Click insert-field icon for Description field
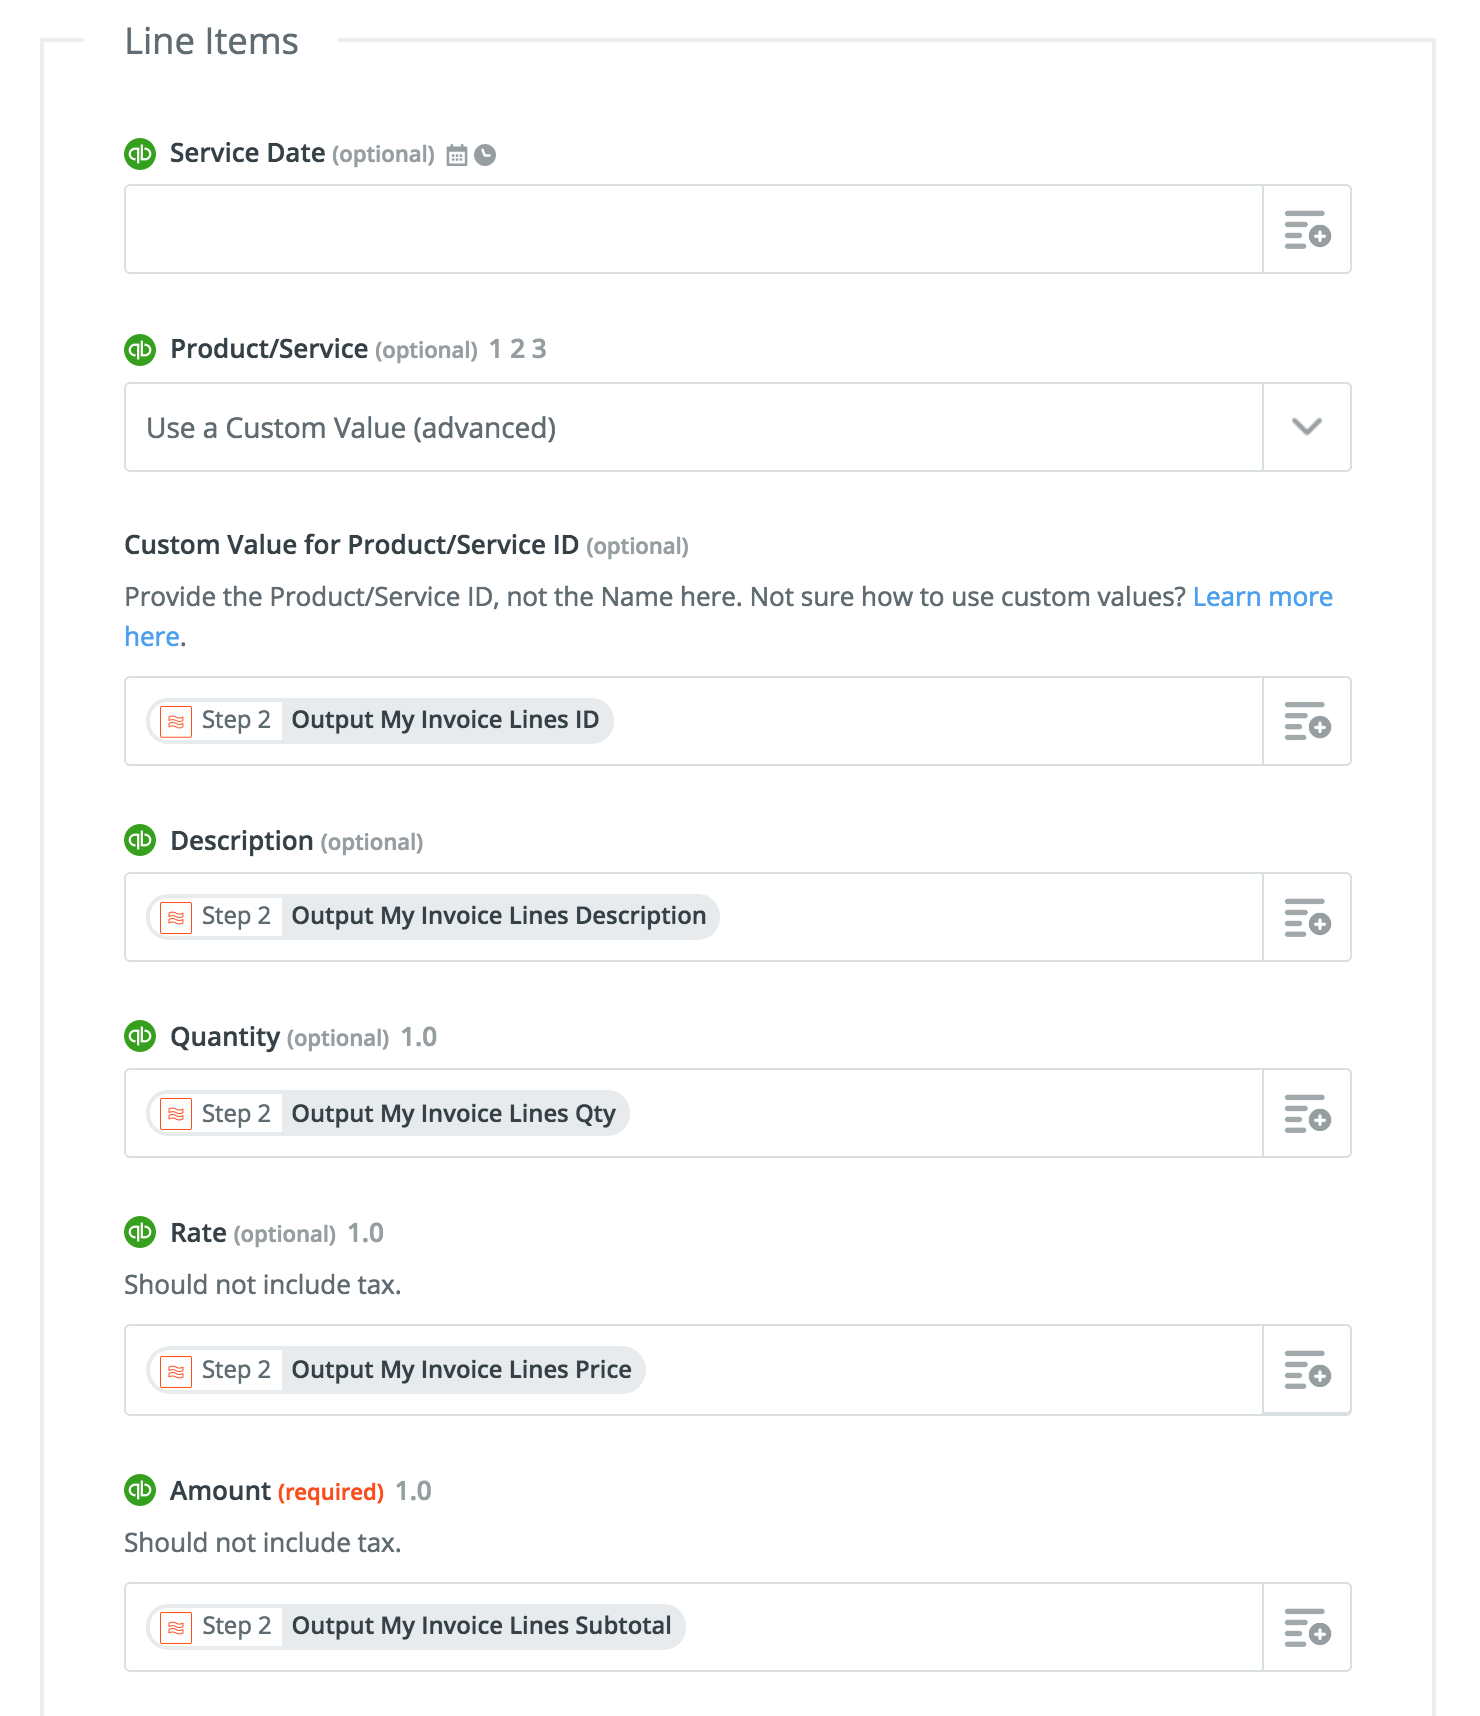Image resolution: width=1480 pixels, height=1716 pixels. 1307,917
